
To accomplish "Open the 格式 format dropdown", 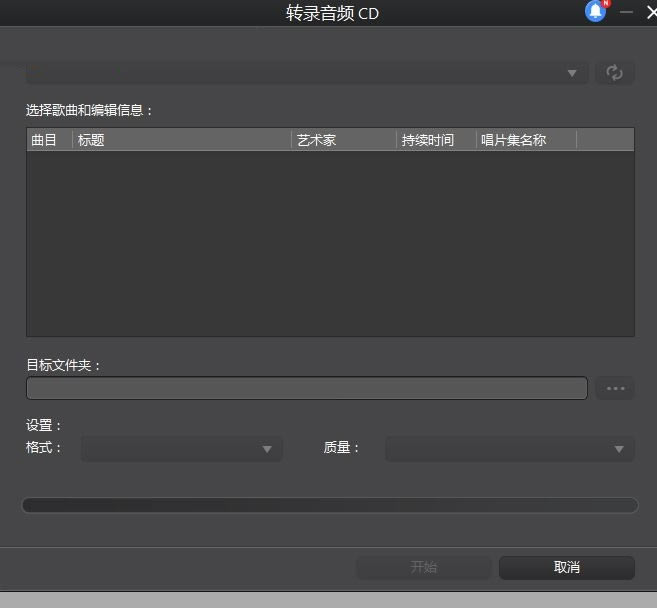I will (182, 449).
